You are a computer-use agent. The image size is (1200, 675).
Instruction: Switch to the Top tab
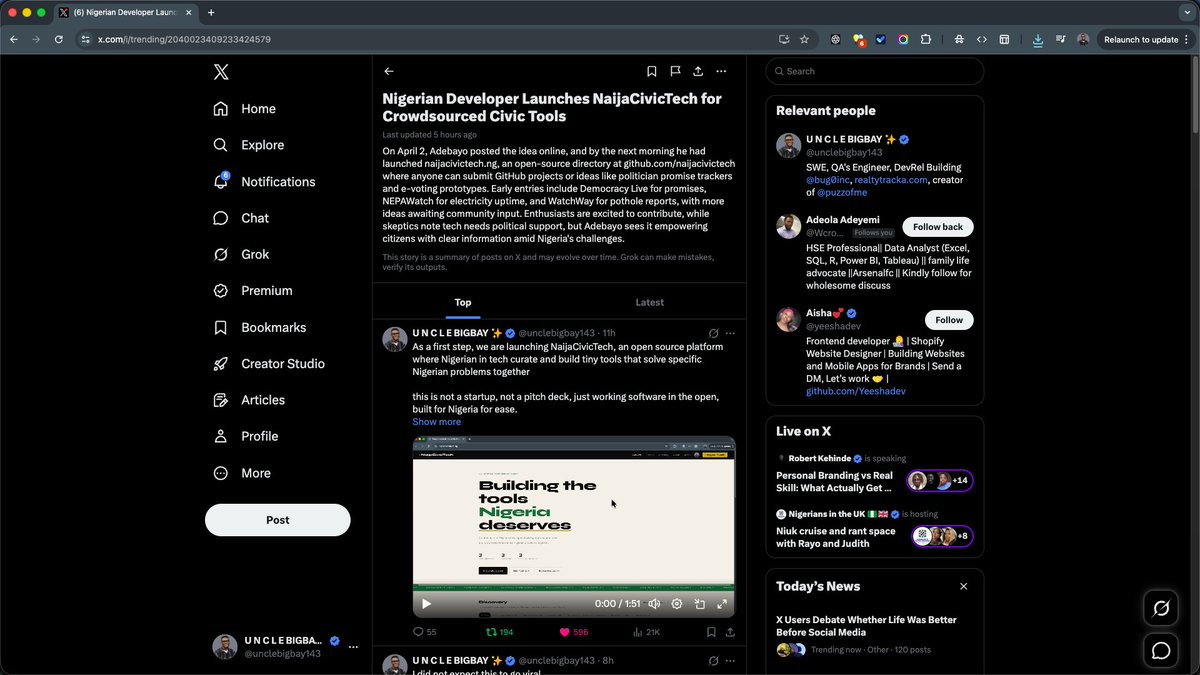tap(463, 302)
